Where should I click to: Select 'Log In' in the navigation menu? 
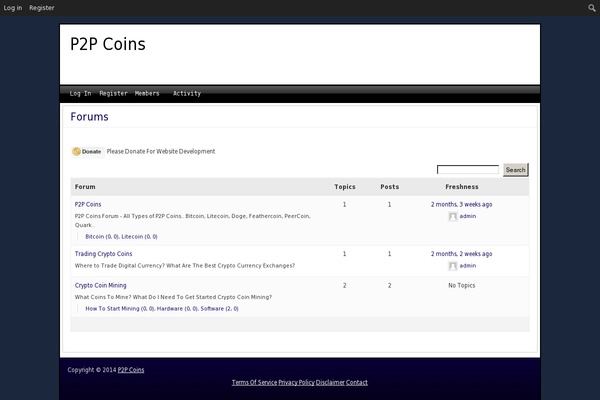(80, 93)
